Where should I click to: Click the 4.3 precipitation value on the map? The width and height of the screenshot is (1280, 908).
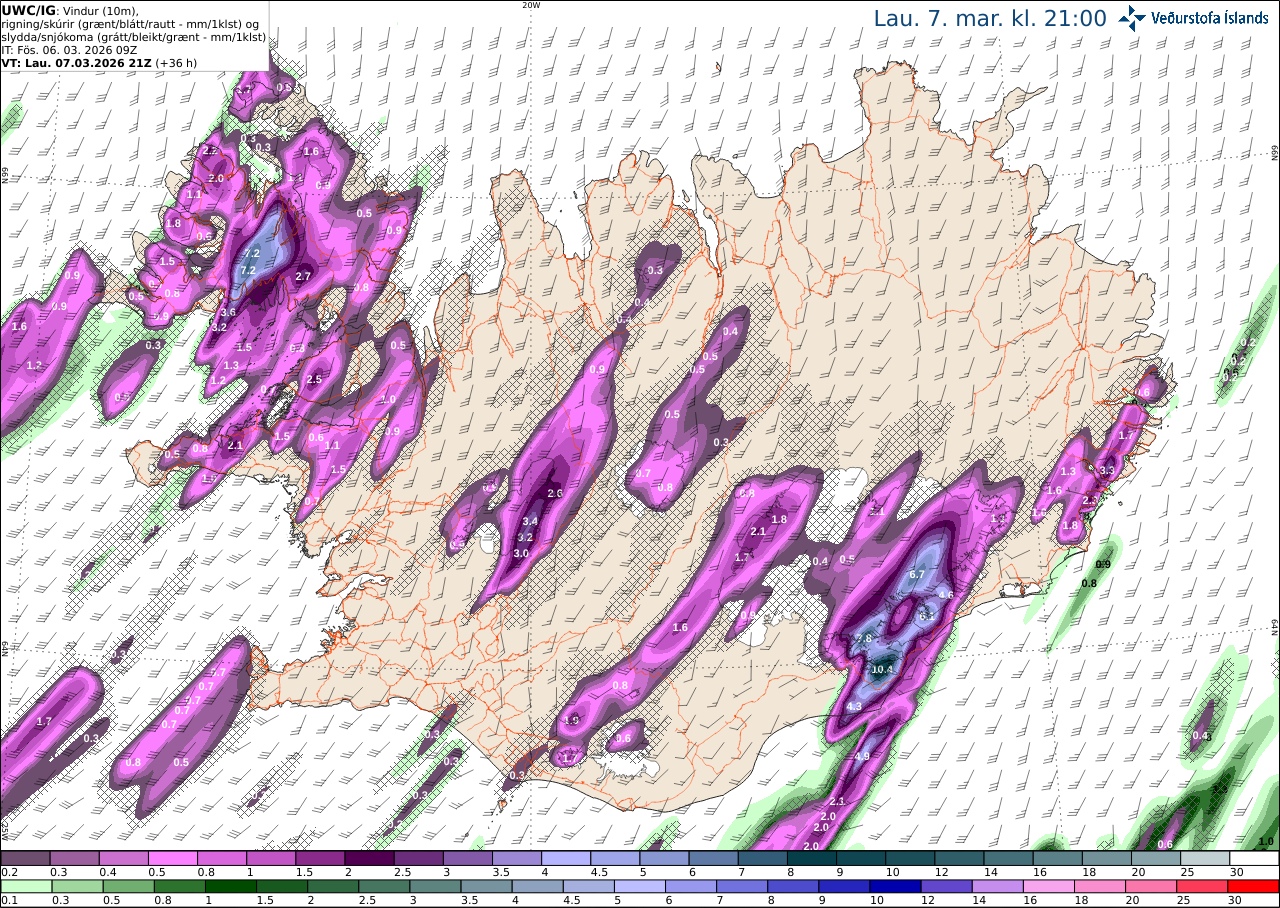pyautogui.click(x=854, y=706)
